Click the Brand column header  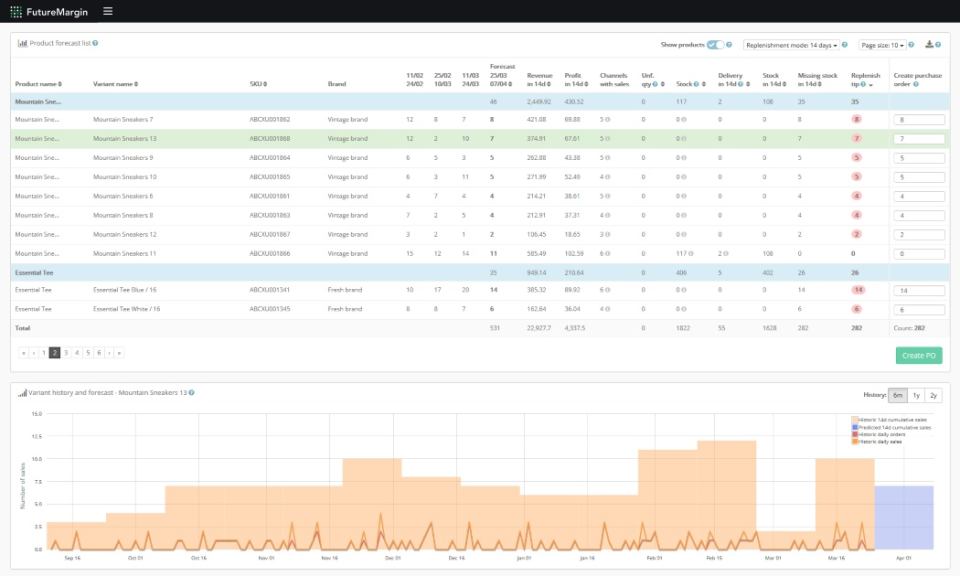337,84
